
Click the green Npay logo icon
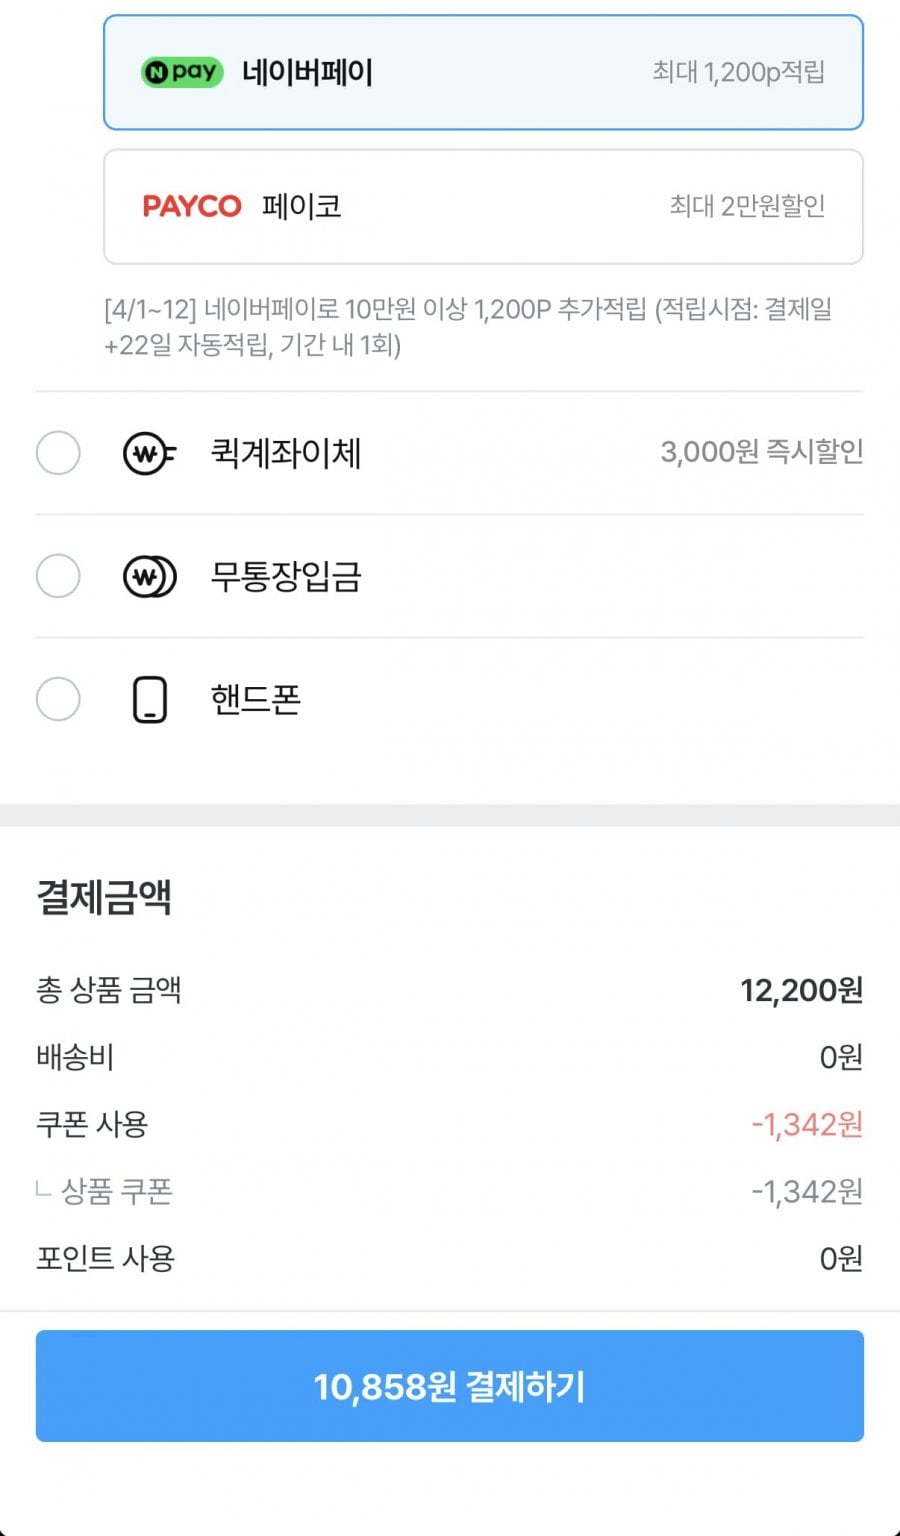click(181, 72)
